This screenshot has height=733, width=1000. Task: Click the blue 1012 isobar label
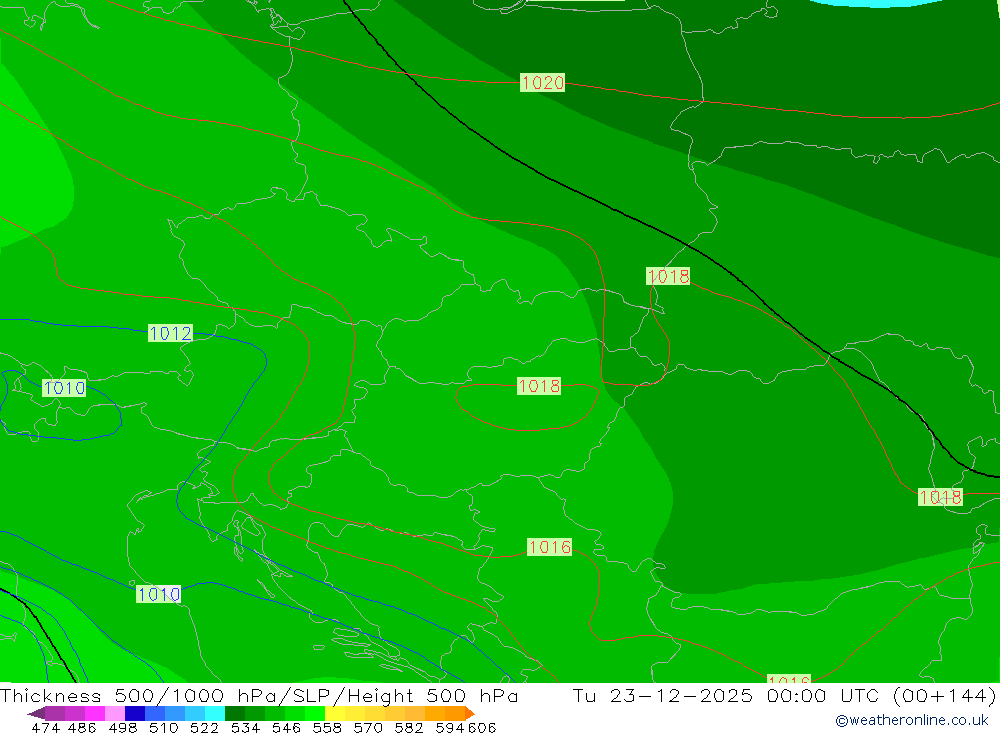(x=170, y=333)
